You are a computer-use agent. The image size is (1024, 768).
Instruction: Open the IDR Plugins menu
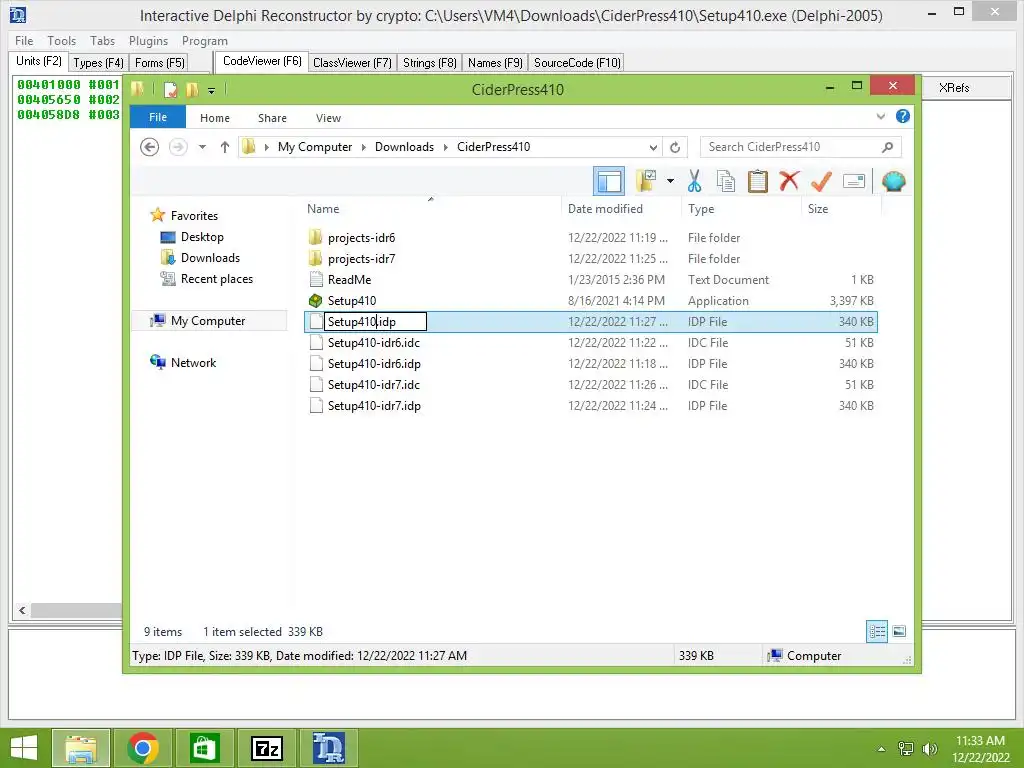pos(148,40)
